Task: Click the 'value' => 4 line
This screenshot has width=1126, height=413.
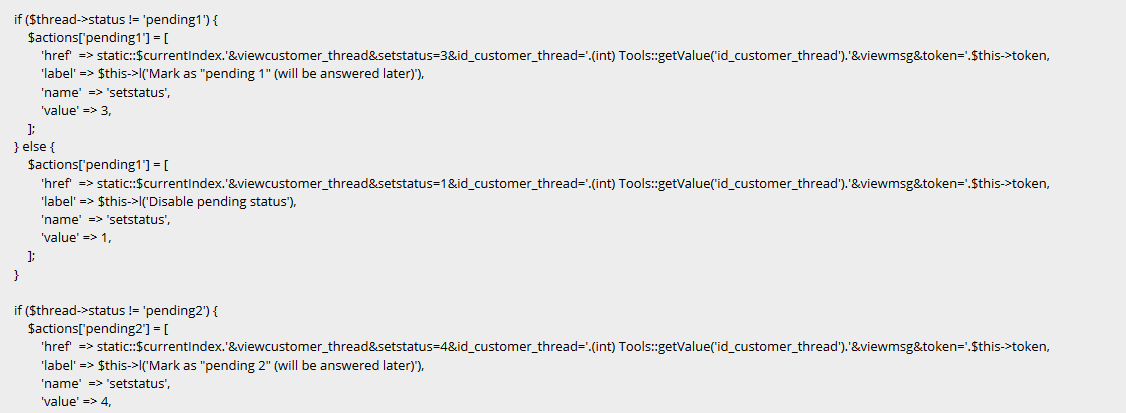Action: click(x=76, y=401)
